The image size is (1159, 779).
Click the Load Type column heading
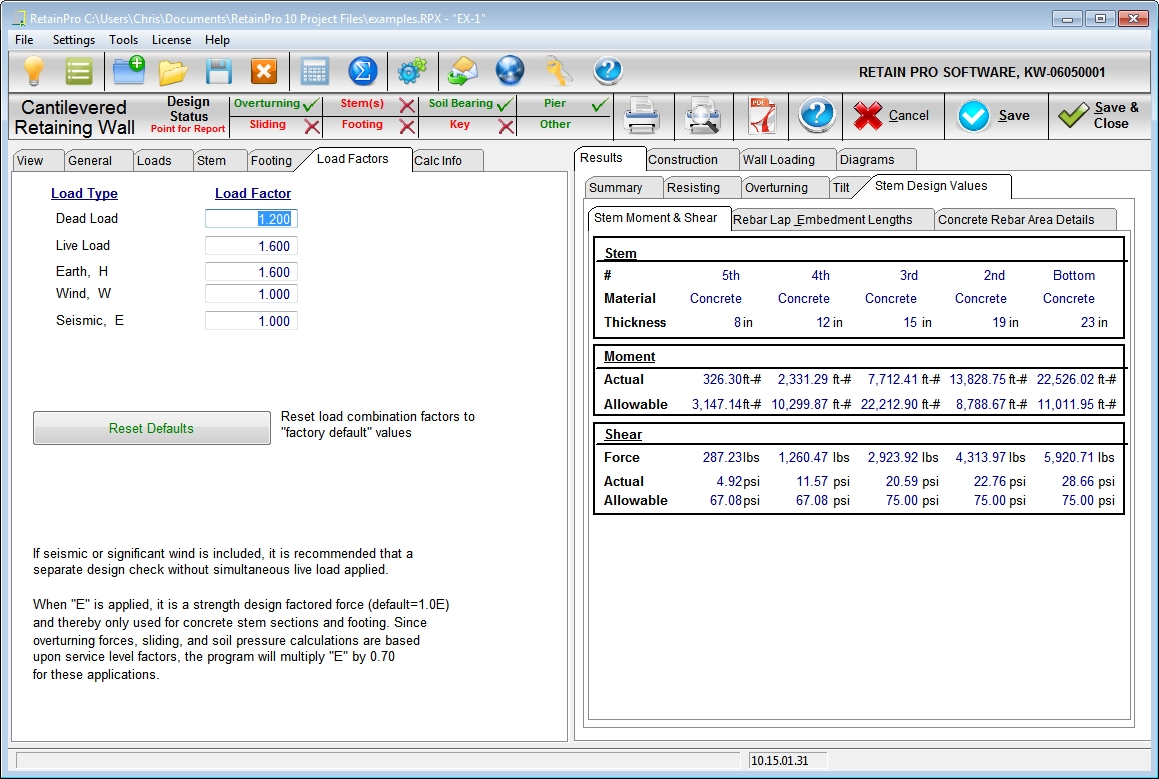pyautogui.click(x=84, y=193)
